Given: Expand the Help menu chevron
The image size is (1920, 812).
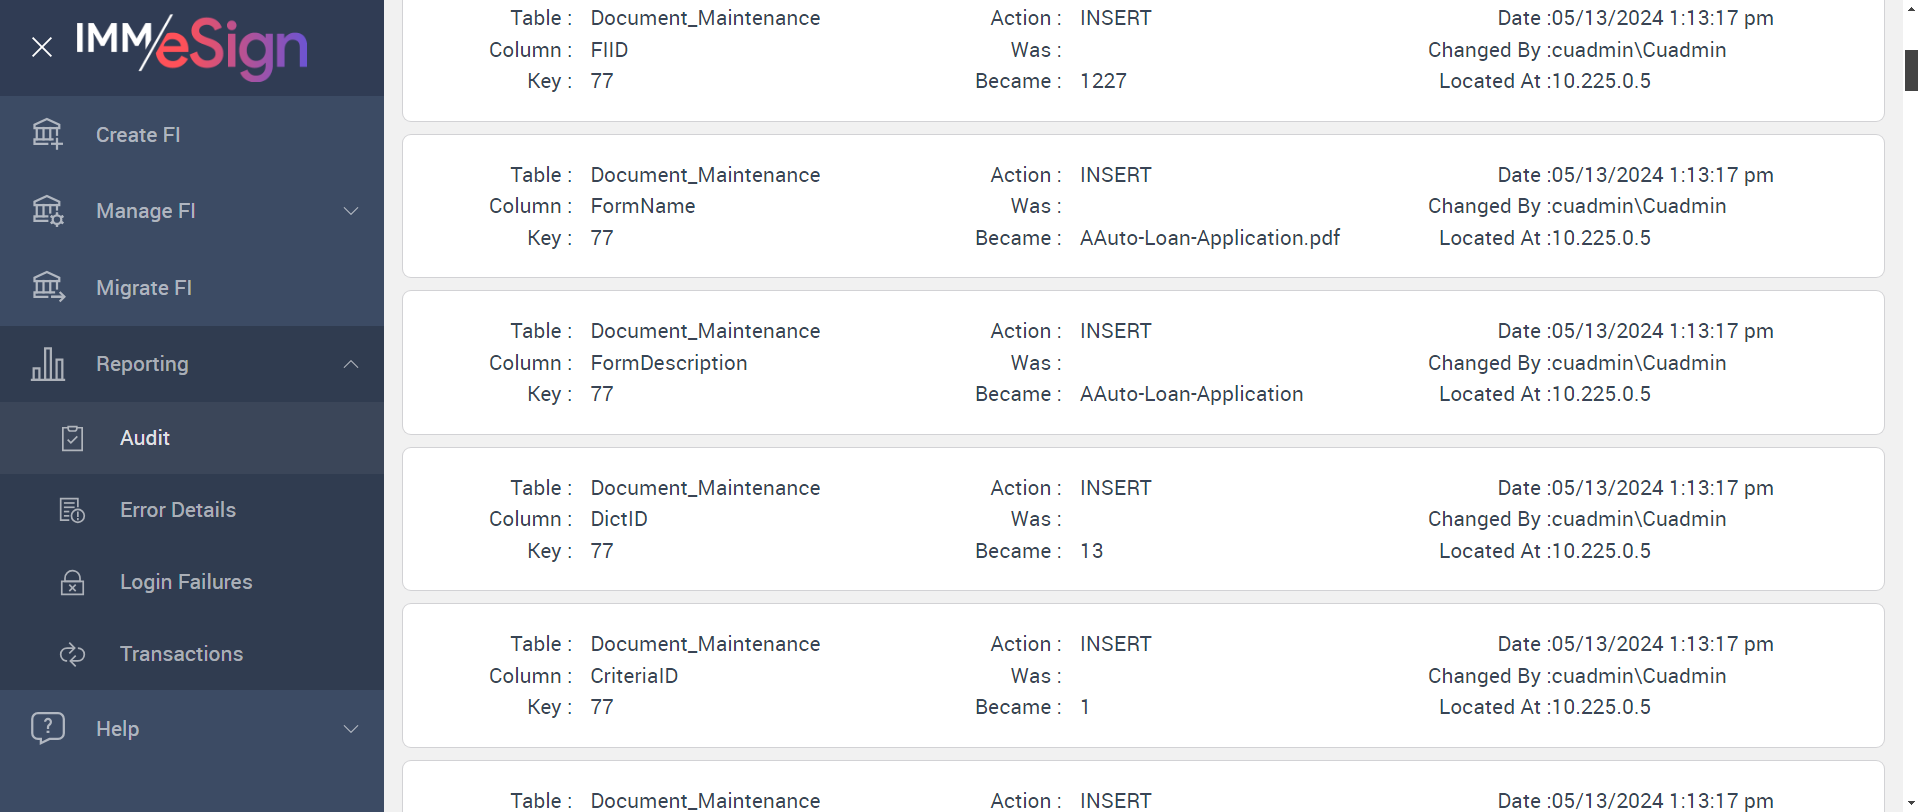Looking at the screenshot, I should pyautogui.click(x=351, y=729).
